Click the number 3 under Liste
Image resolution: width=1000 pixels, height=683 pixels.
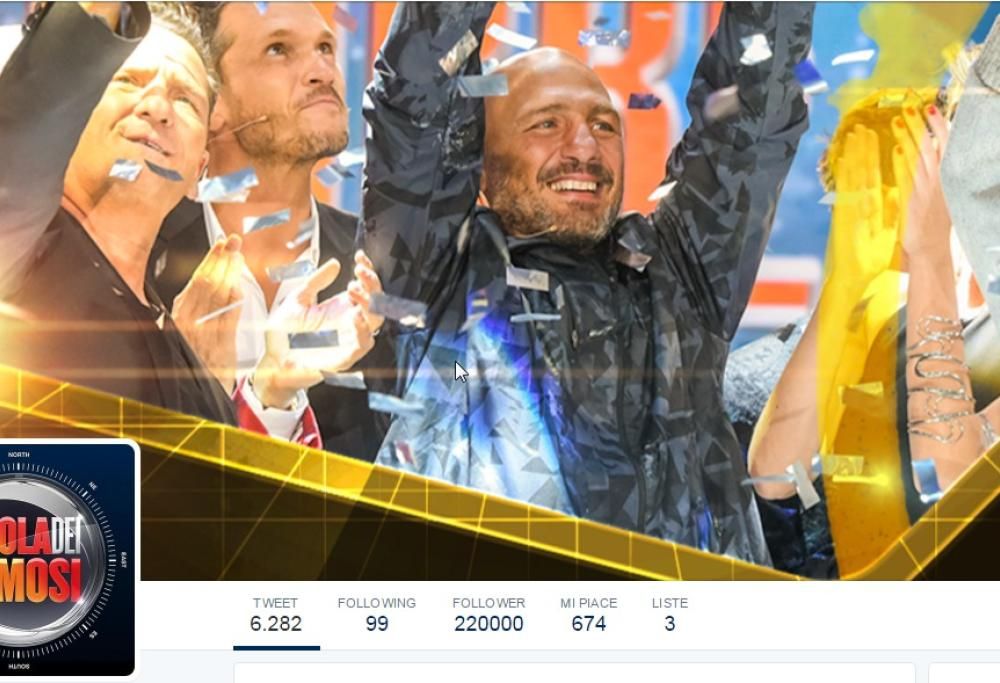pos(670,624)
